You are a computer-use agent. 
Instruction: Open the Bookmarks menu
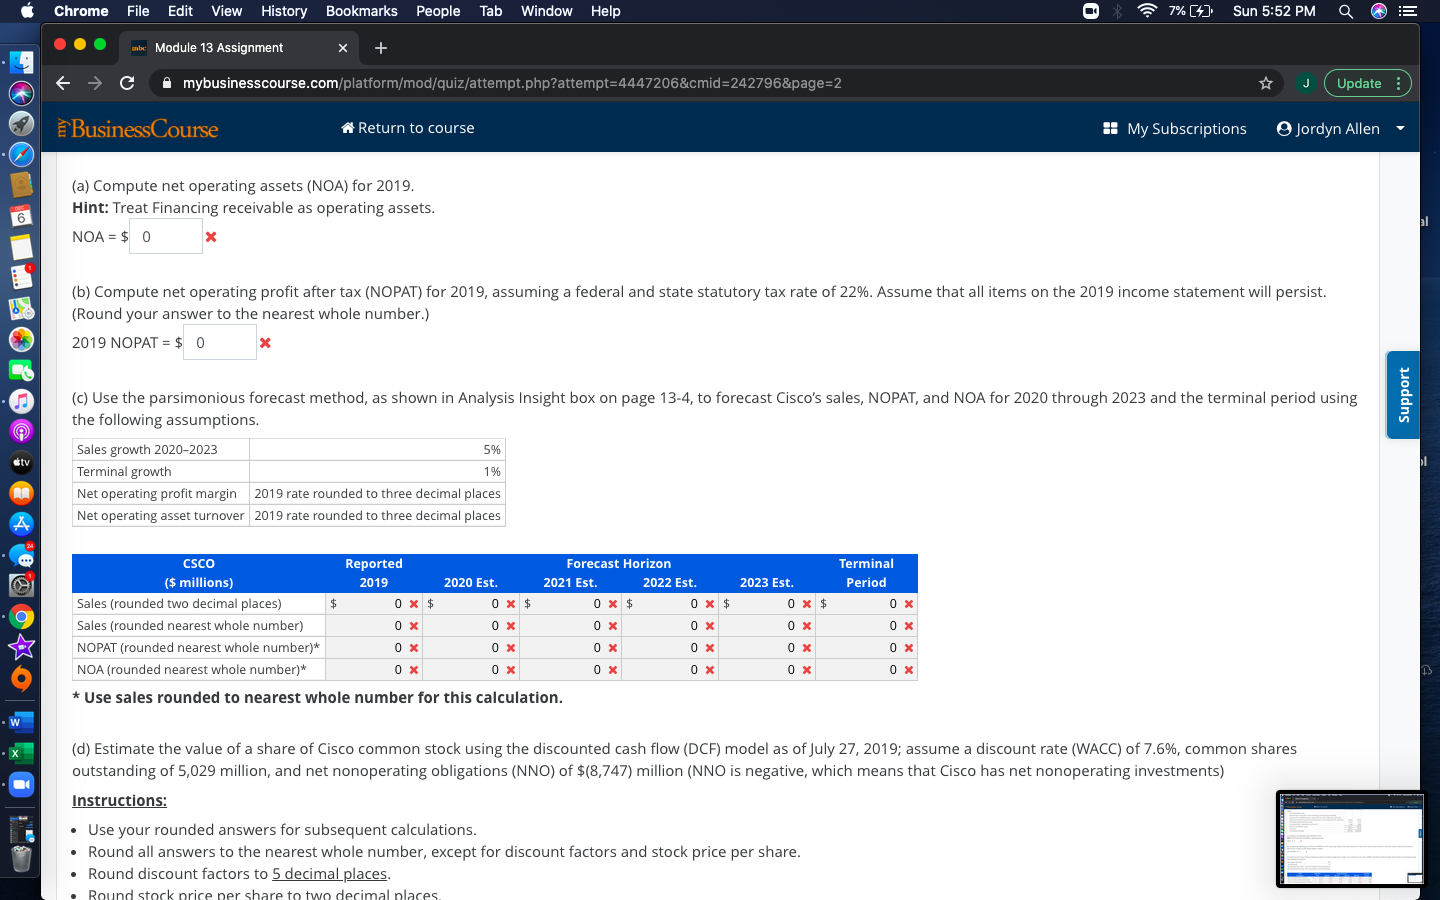tap(362, 11)
